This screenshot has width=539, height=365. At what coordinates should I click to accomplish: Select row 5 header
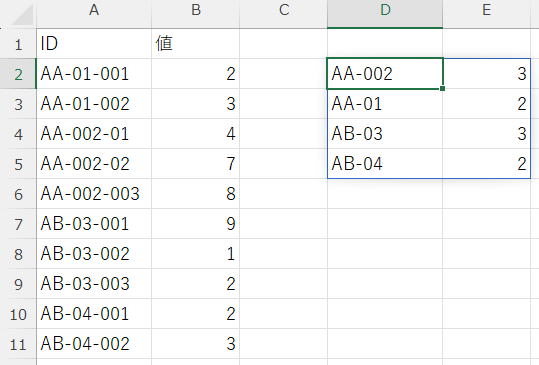18,164
